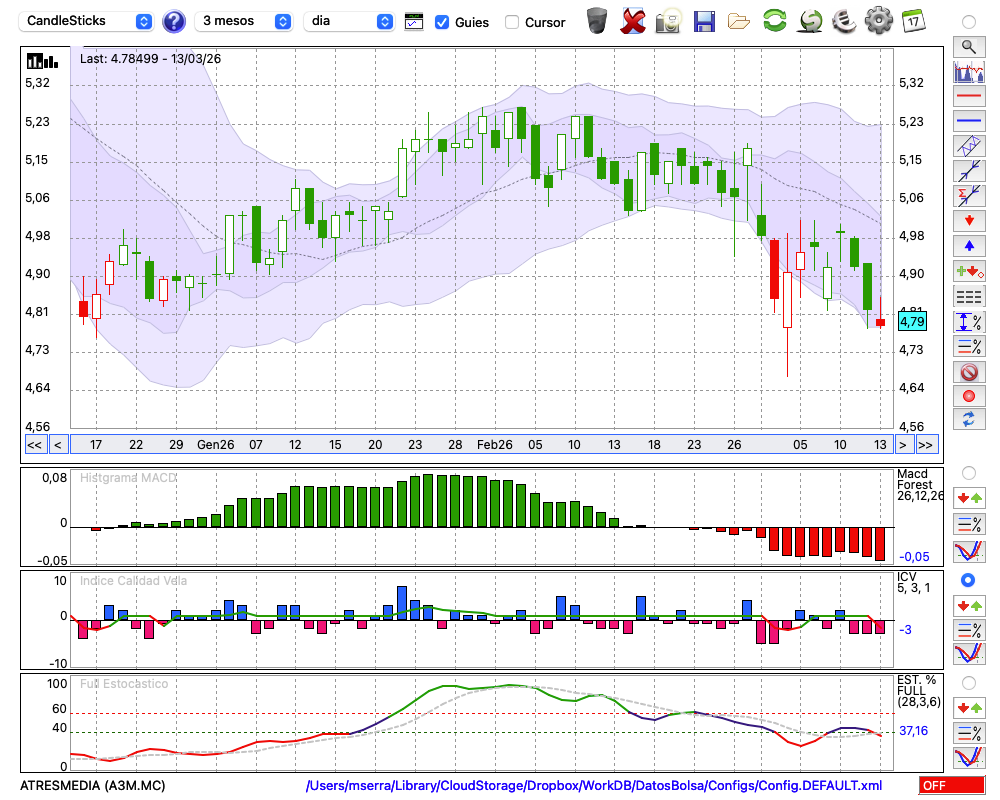Select the MACD panel radio button
This screenshot has width=1000, height=800.
click(x=969, y=473)
